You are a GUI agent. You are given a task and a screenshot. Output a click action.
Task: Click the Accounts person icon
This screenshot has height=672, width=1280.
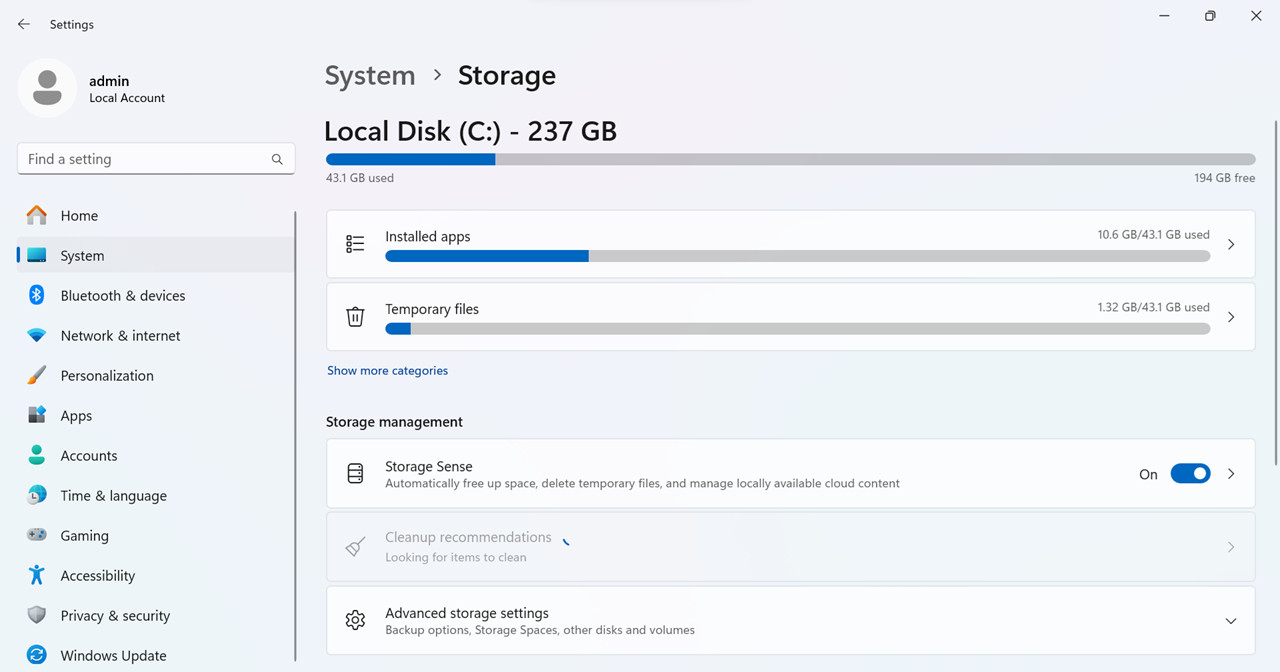[37, 455]
